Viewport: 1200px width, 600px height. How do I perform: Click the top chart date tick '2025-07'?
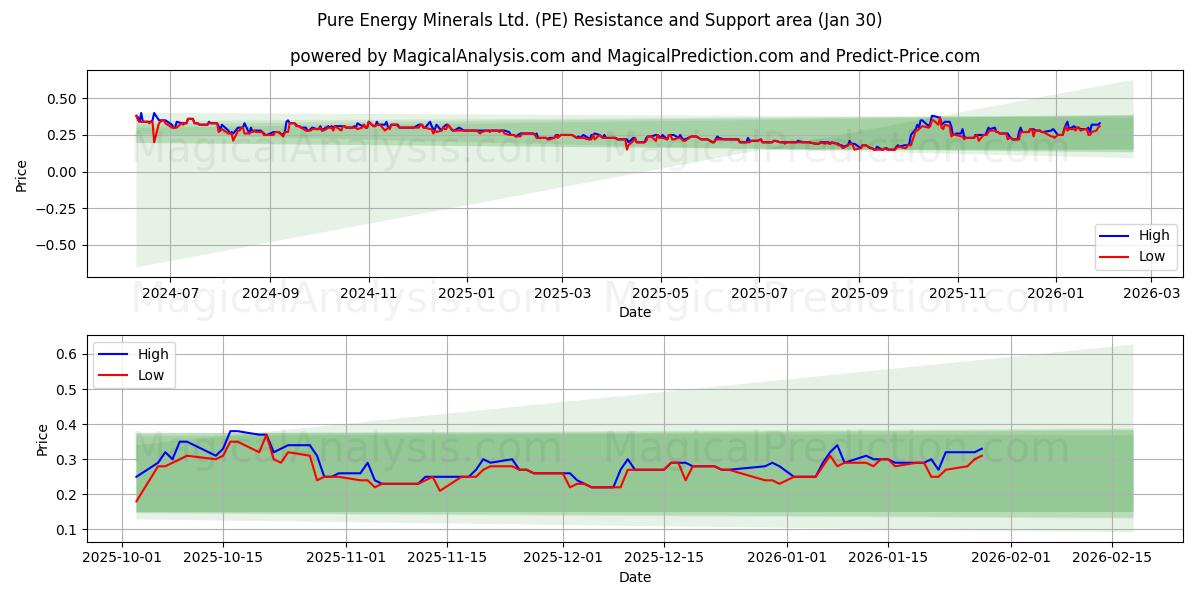pyautogui.click(x=758, y=294)
